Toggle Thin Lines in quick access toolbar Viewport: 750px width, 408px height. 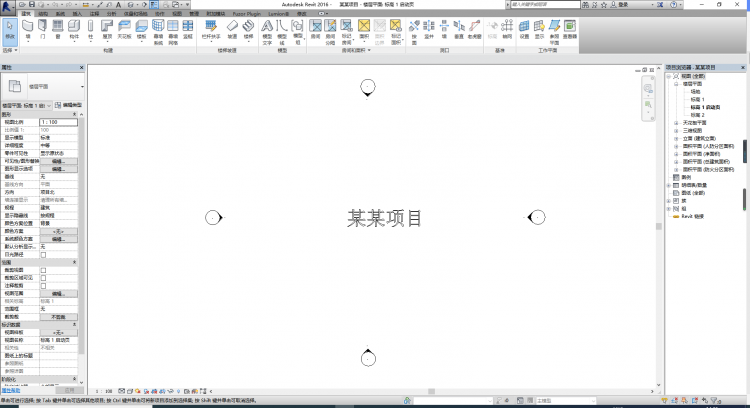(154, 4)
